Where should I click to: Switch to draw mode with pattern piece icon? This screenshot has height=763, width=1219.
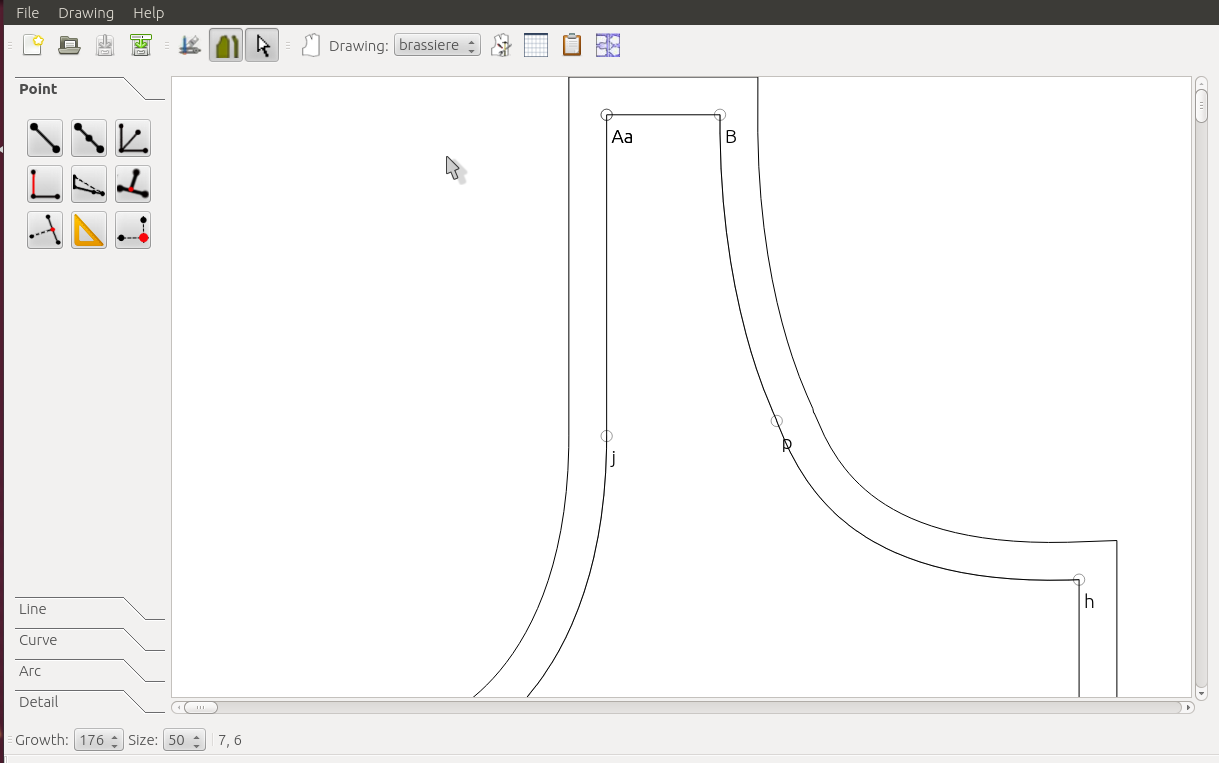point(225,44)
